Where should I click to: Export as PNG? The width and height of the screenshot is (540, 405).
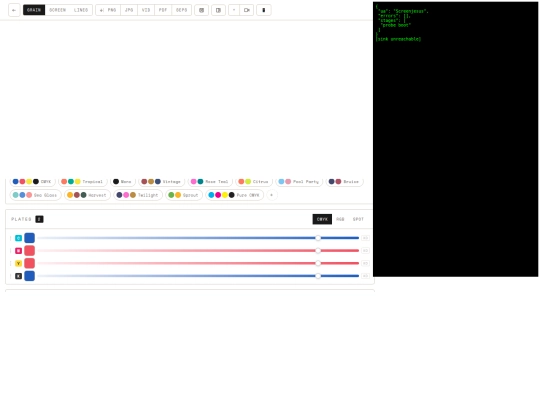[x=108, y=10]
